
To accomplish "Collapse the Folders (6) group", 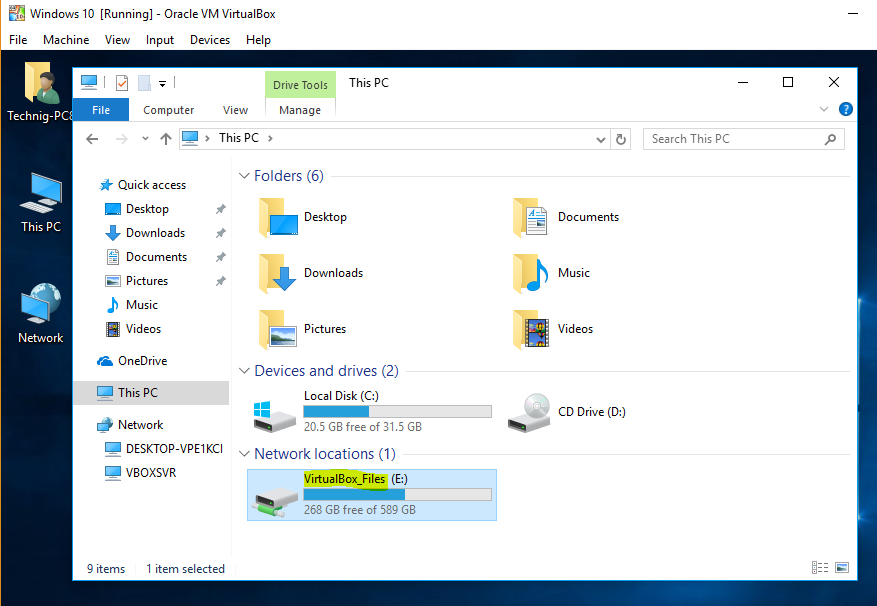I will tap(244, 176).
